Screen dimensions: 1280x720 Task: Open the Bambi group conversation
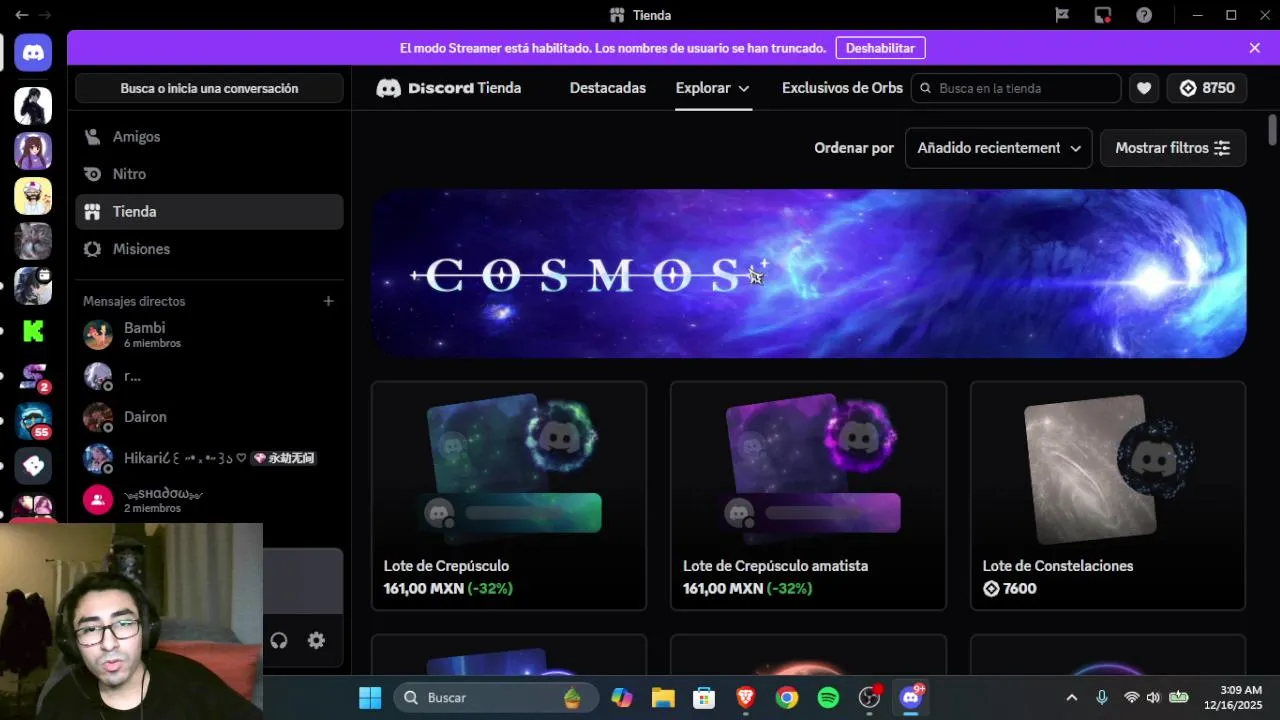point(209,334)
